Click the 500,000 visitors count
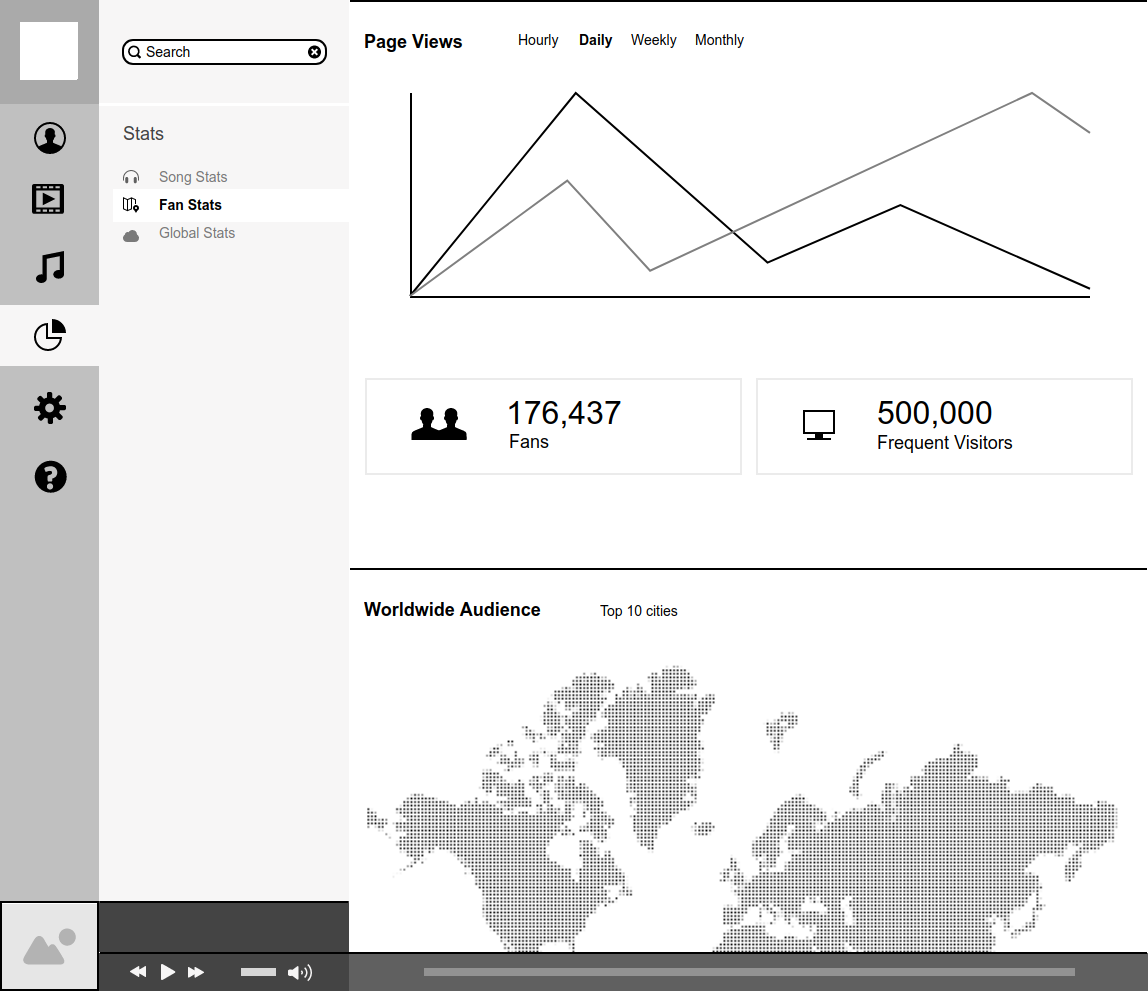Viewport: 1148px width, 991px height. click(934, 413)
